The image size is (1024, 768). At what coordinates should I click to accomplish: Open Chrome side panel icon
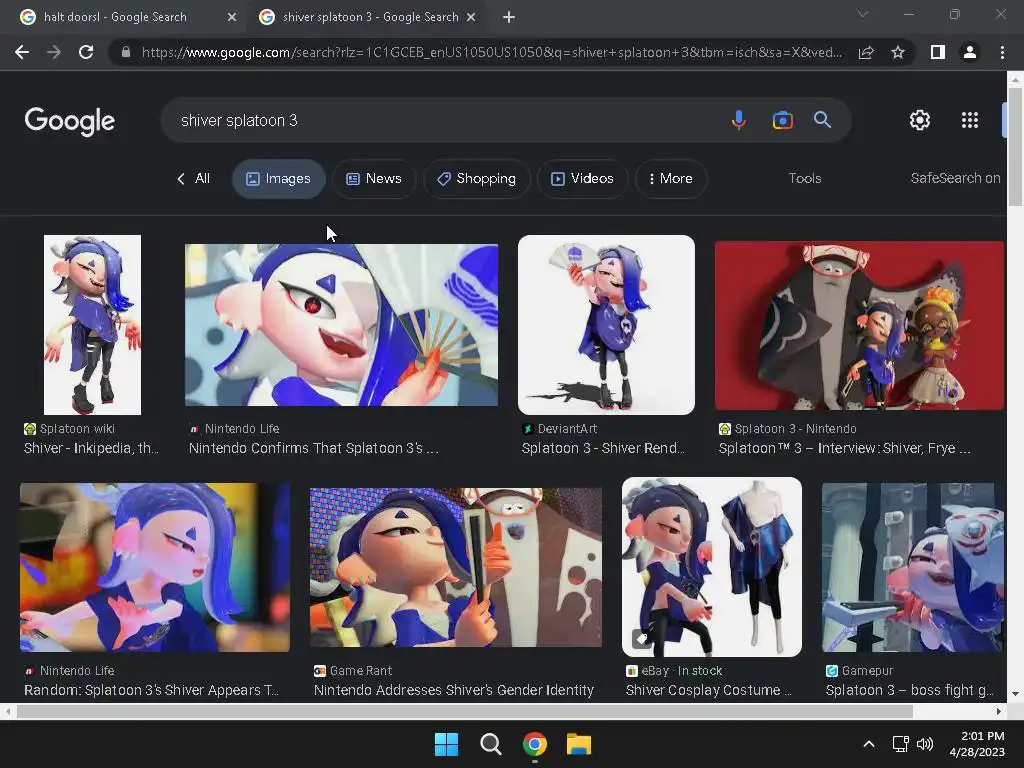(x=938, y=52)
